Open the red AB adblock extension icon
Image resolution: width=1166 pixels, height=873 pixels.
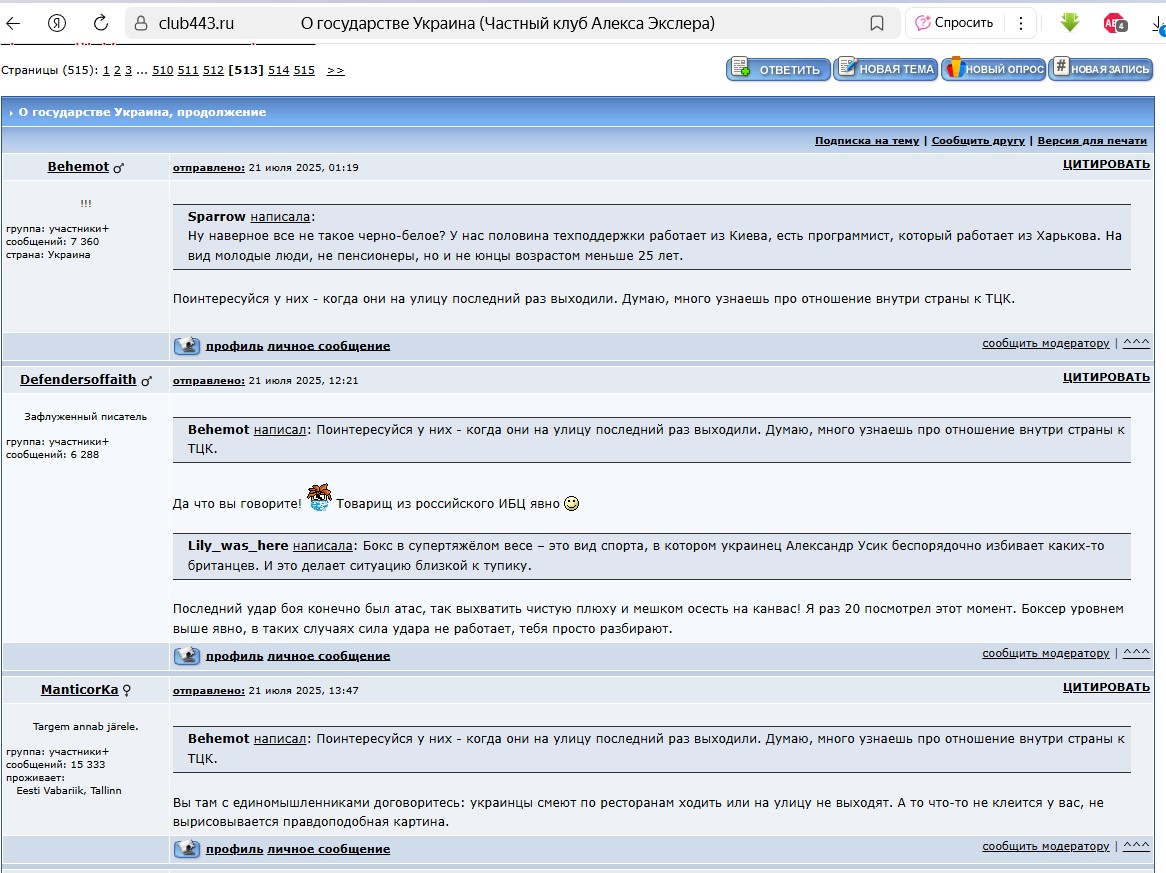pos(1115,24)
